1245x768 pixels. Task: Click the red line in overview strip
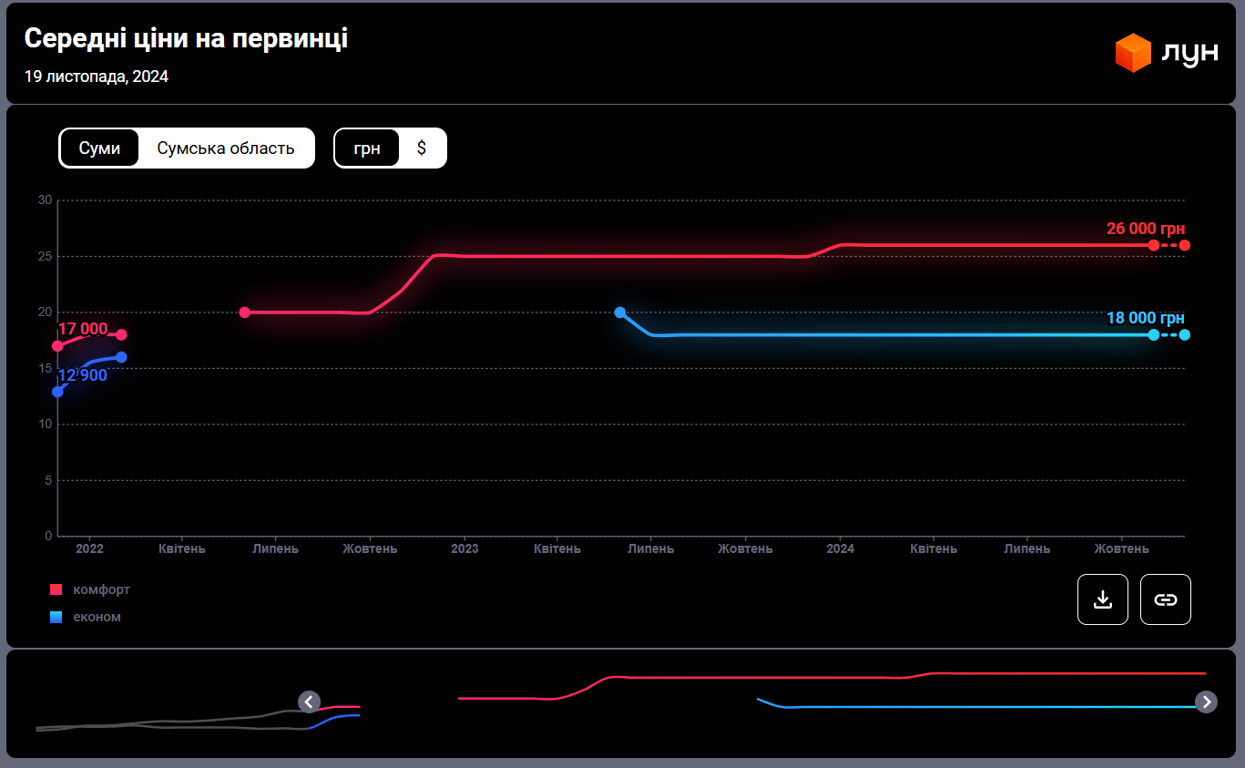pos(800,677)
